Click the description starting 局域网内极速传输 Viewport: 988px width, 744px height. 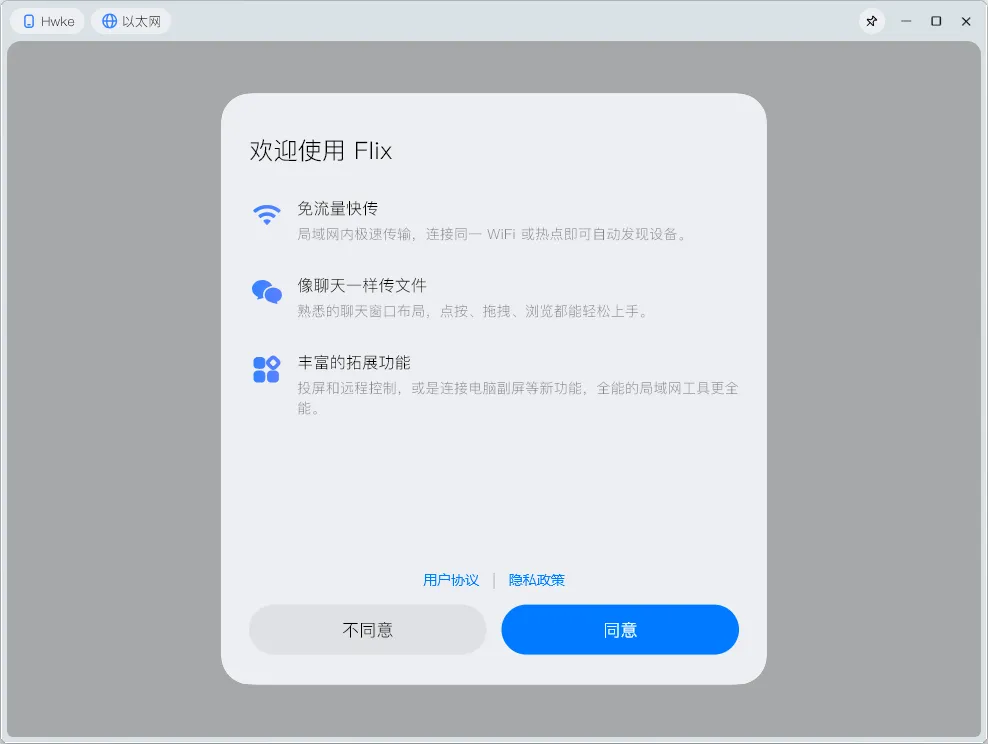(x=492, y=234)
